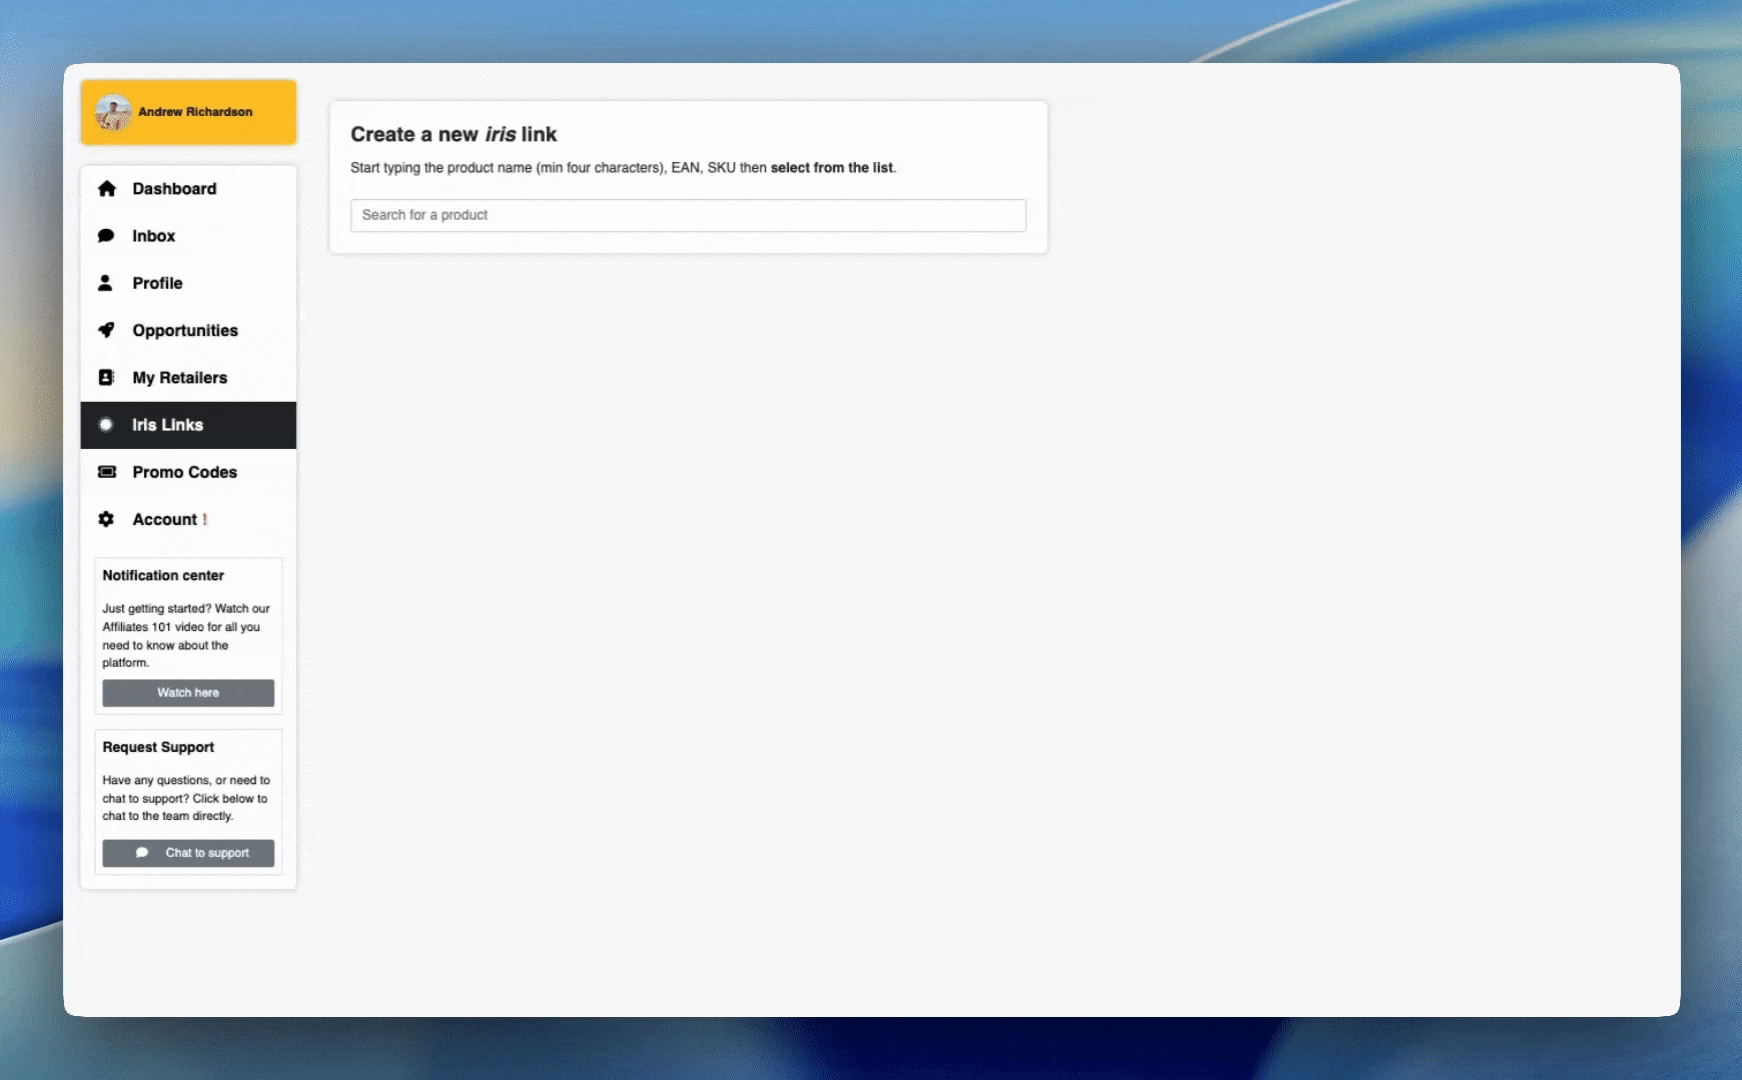Screen dimensions: 1742x1080
Task: Open the My Retailers section
Action: pos(179,377)
